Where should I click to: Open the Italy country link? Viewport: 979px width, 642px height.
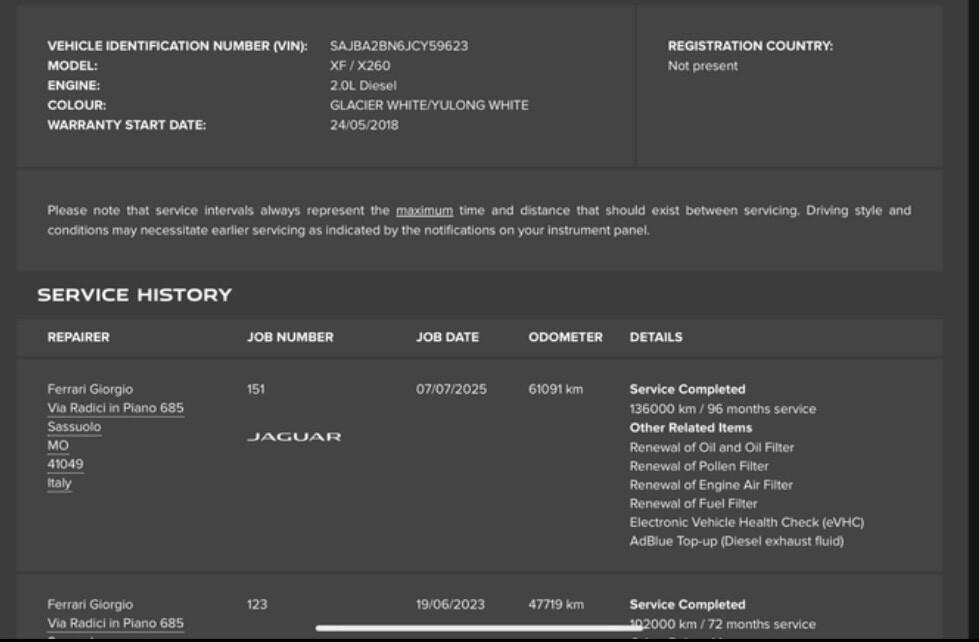coord(60,483)
